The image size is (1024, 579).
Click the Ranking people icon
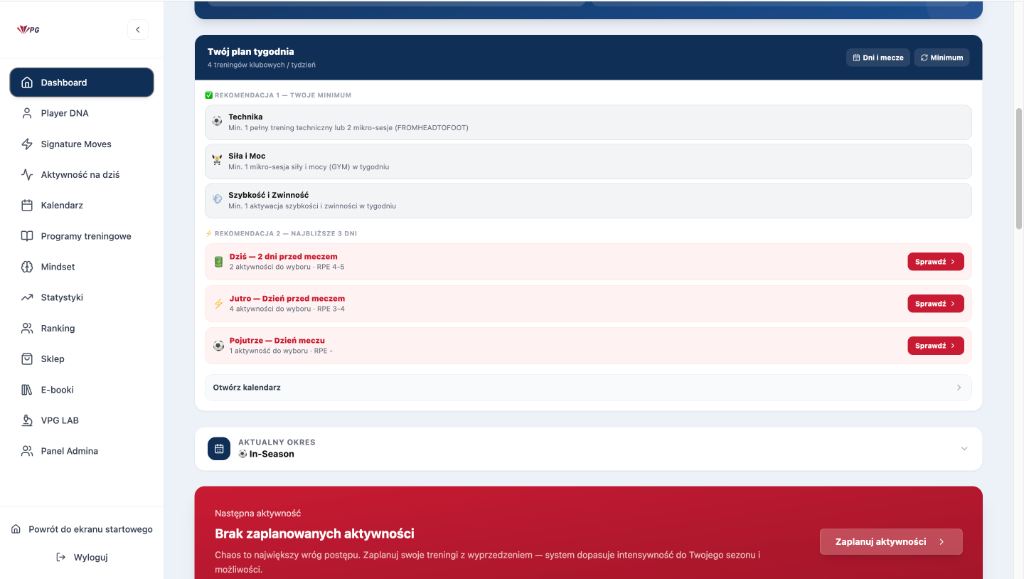click(27, 328)
